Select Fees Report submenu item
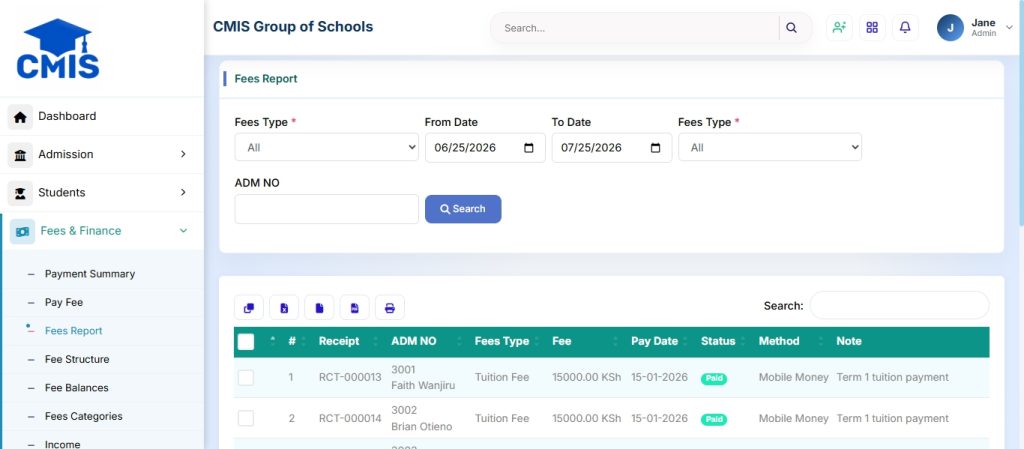Screen dimensions: 1024x449 (74, 331)
